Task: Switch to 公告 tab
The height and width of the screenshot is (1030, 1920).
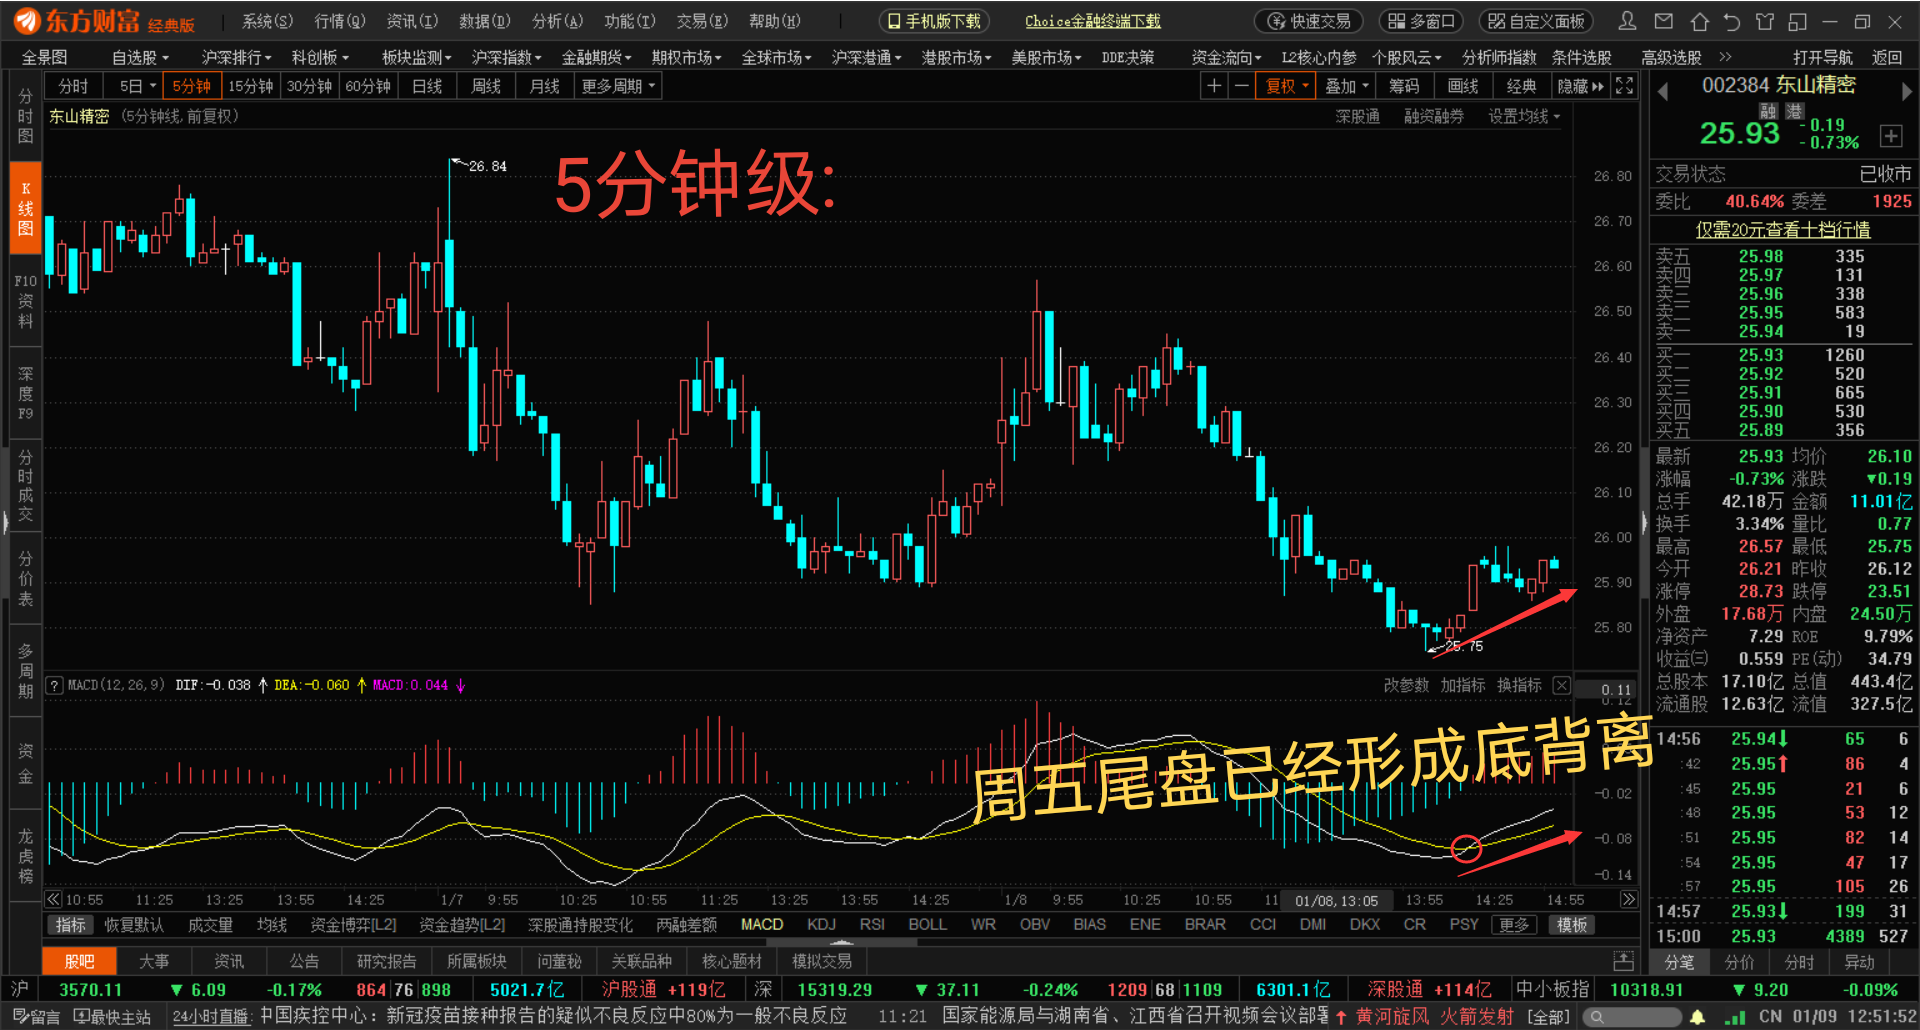Action: 304,961
